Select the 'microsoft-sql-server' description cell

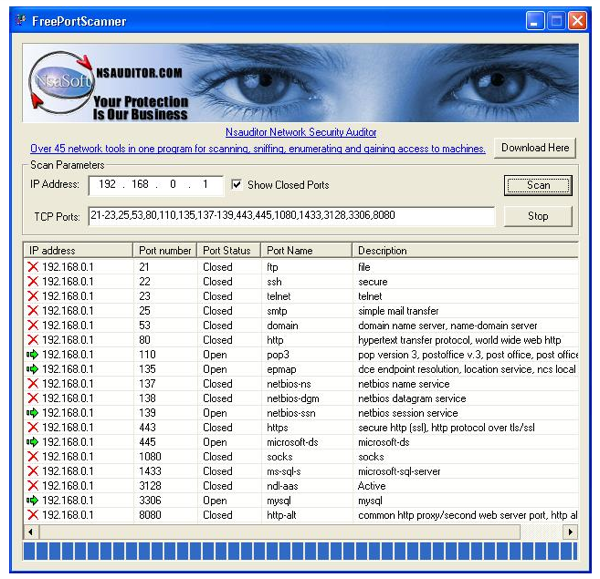pyautogui.click(x=399, y=471)
